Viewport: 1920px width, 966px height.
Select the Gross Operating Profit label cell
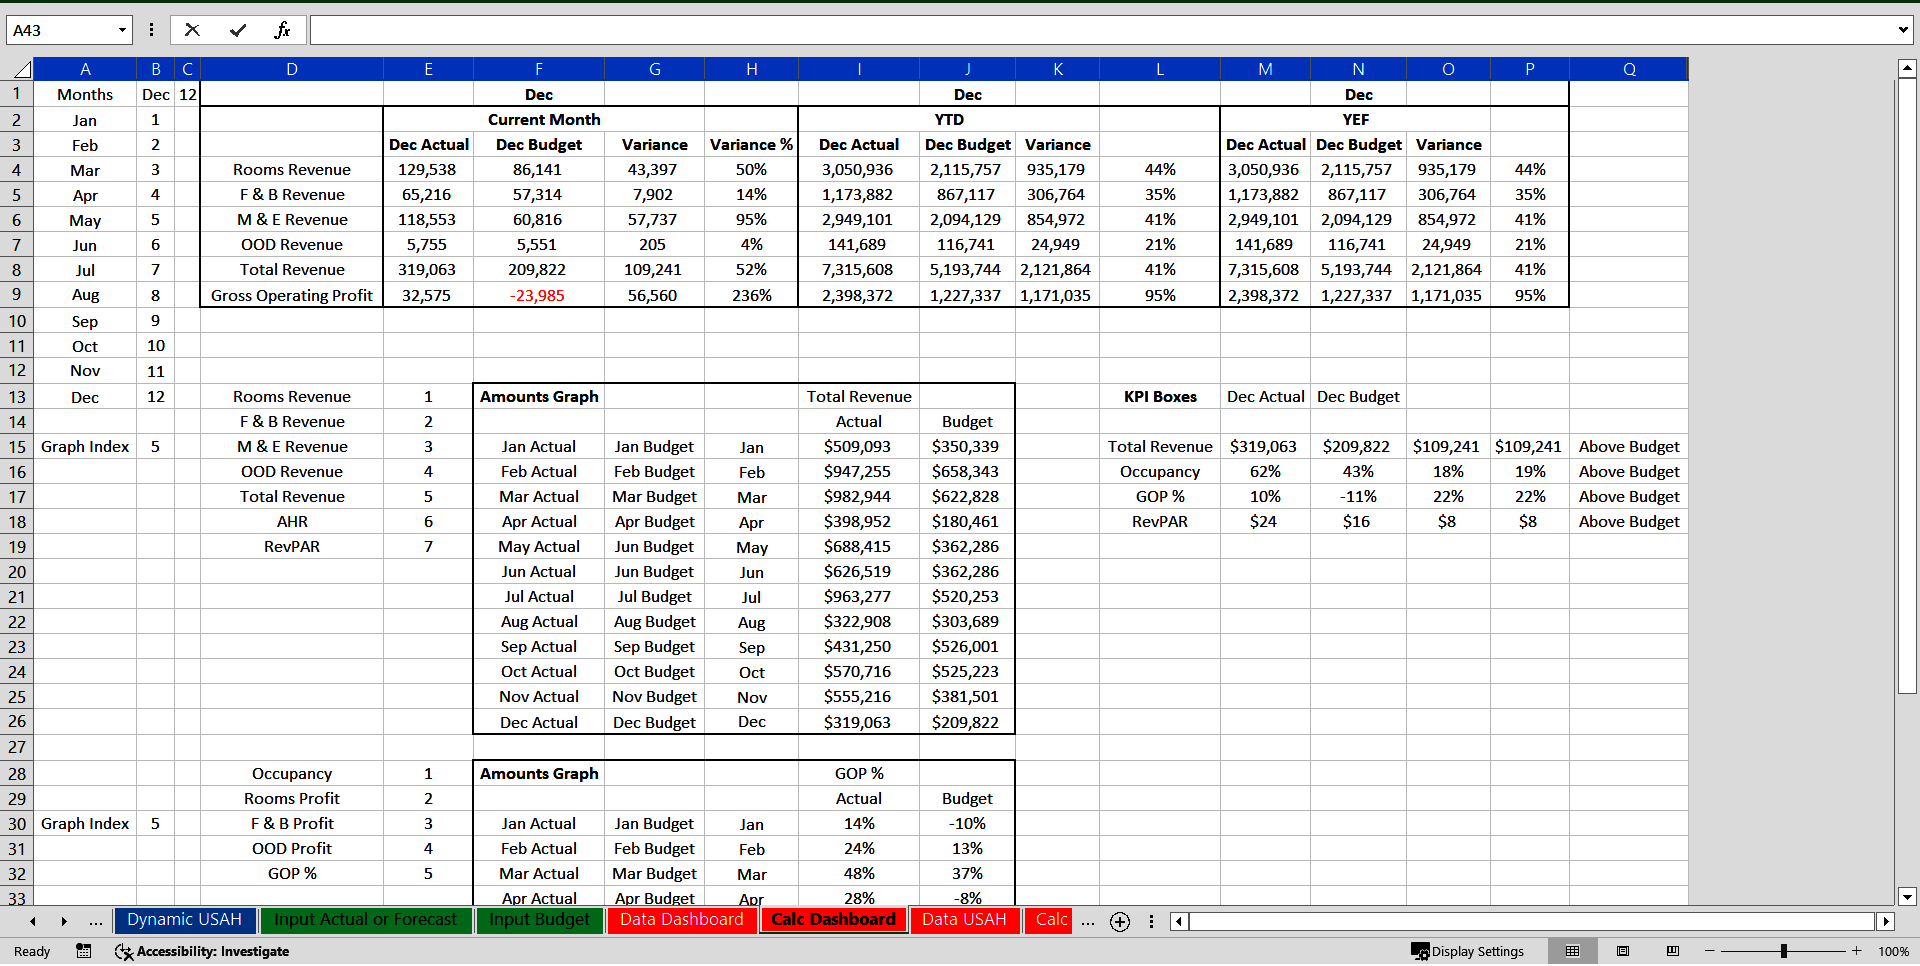pos(292,296)
